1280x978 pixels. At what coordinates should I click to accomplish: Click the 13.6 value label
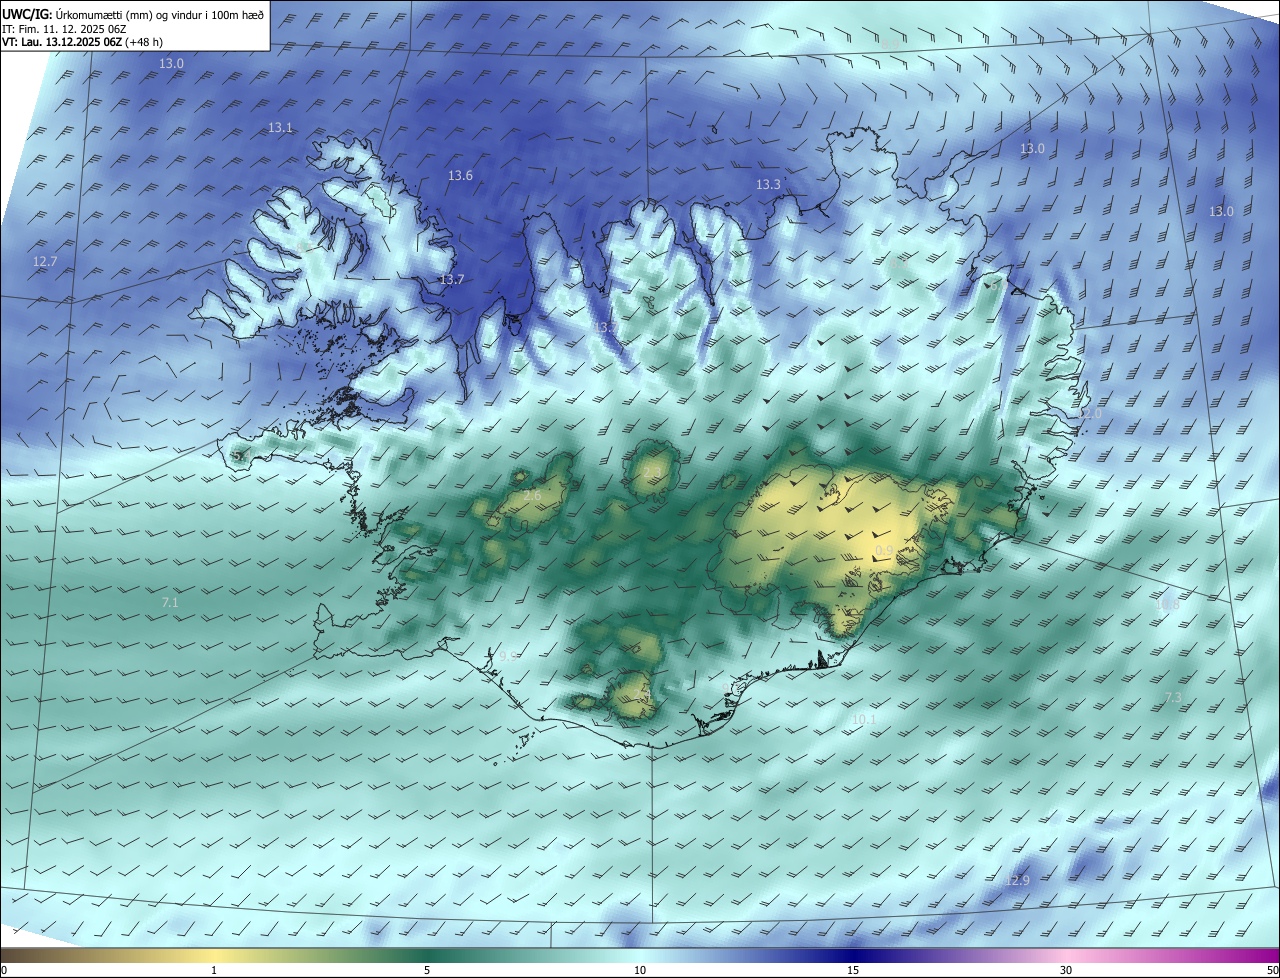click(460, 176)
